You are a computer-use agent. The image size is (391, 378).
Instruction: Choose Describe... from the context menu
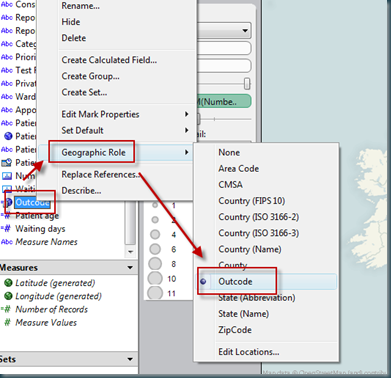click(x=81, y=191)
